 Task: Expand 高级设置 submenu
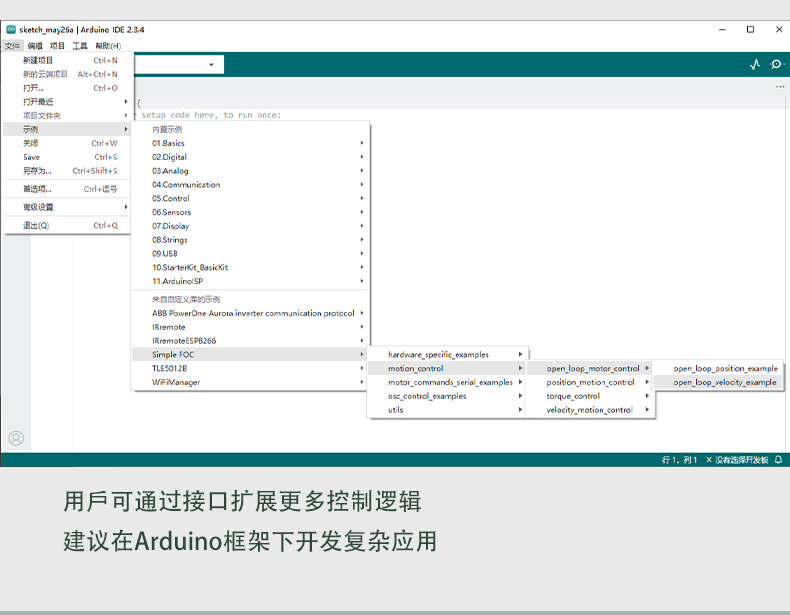tap(67, 207)
